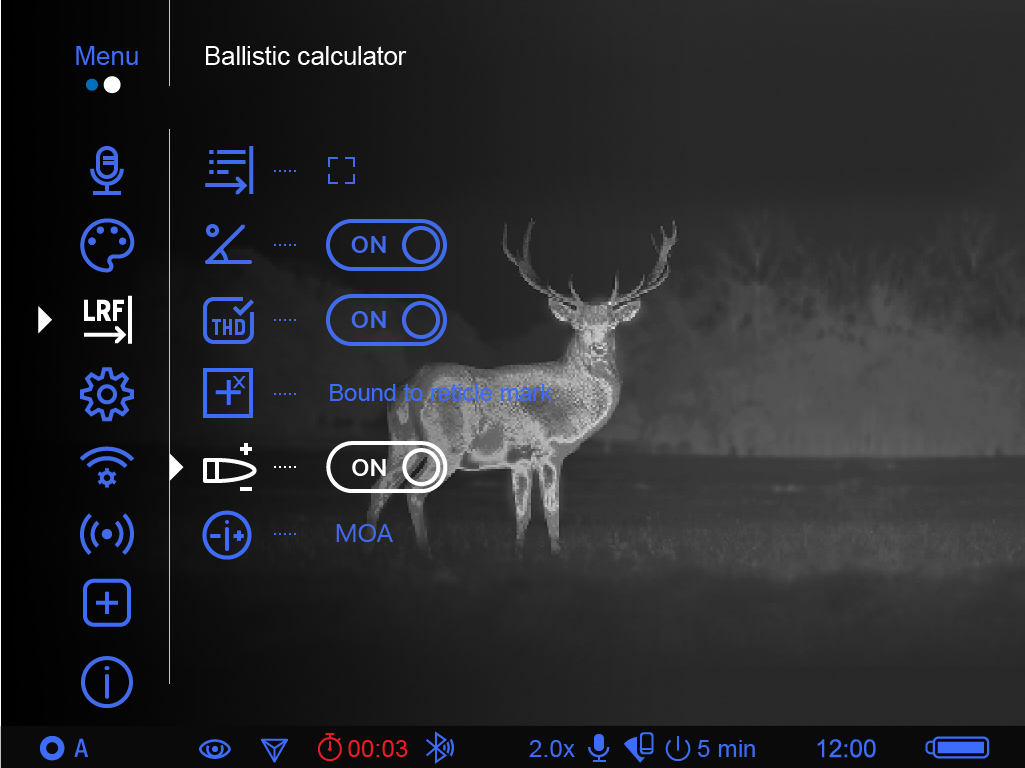Open the profile list frame selector

pyautogui.click(x=342, y=171)
